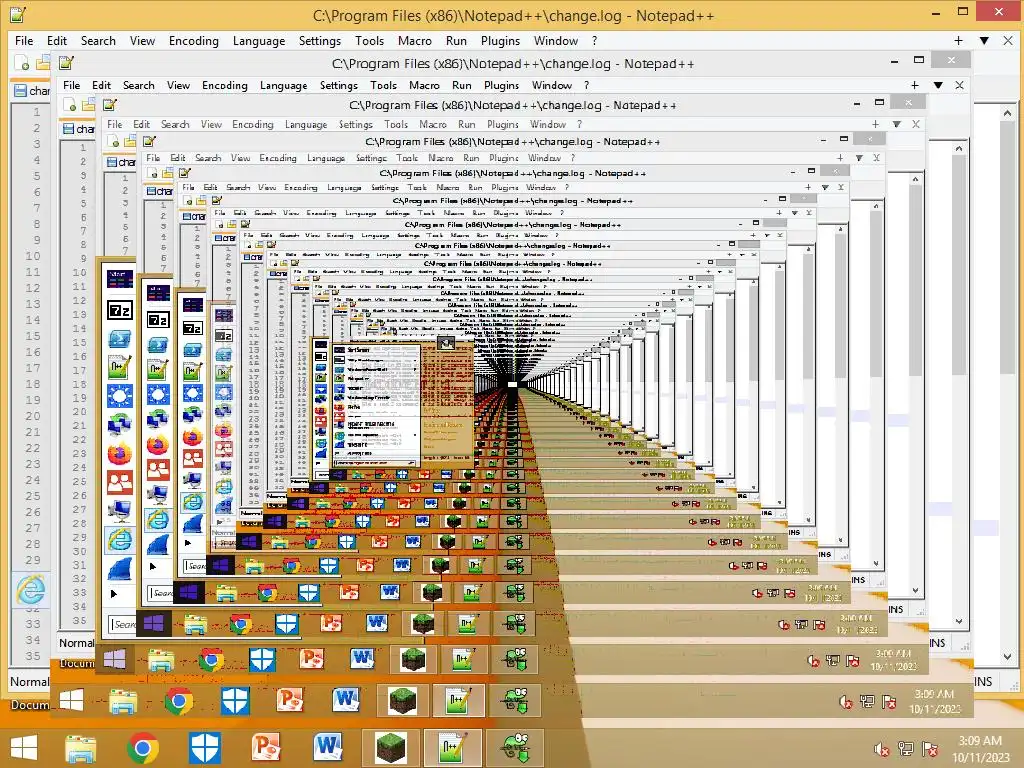Click Start button on the bottommost taskbar
Screen dimensions: 1024x768
[24, 748]
